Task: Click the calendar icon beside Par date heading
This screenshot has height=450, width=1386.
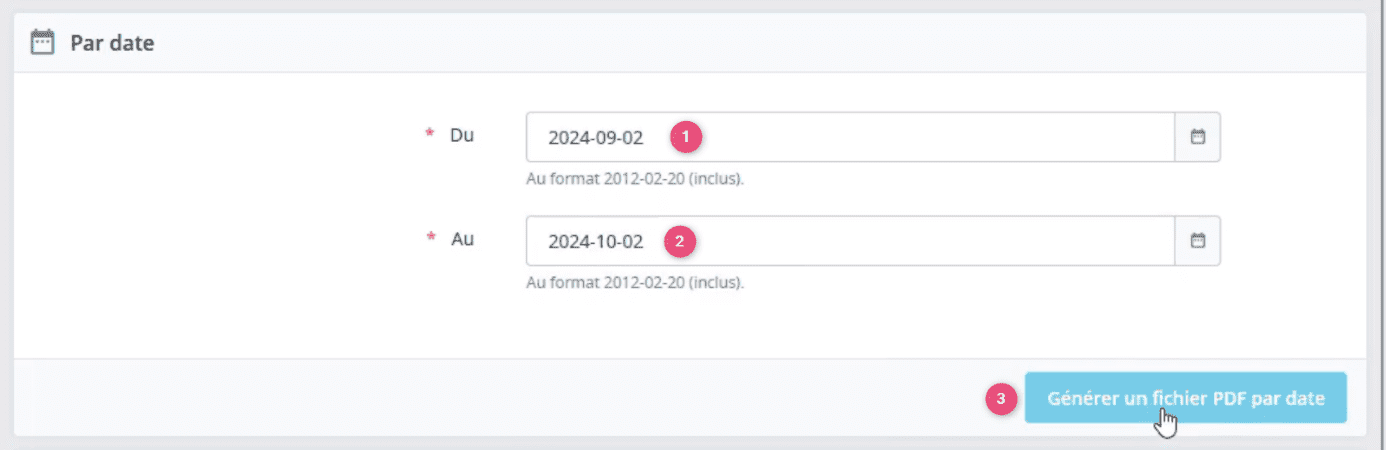Action: (x=42, y=43)
